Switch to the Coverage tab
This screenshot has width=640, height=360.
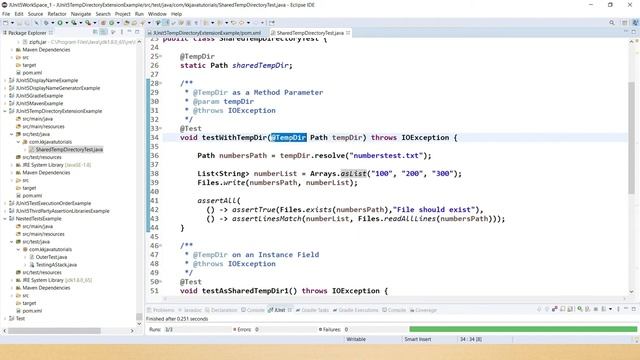tap(423, 310)
